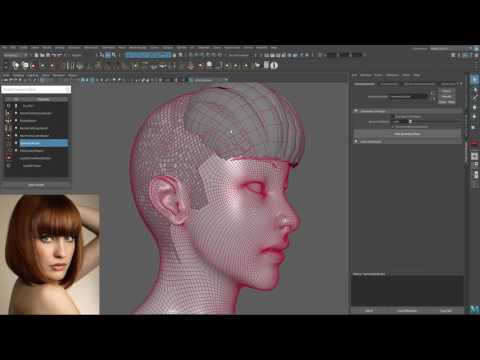Image resolution: width=480 pixels, height=360 pixels.
Task: Open the Help menu in Attribute Editor
Action: pos(417,75)
